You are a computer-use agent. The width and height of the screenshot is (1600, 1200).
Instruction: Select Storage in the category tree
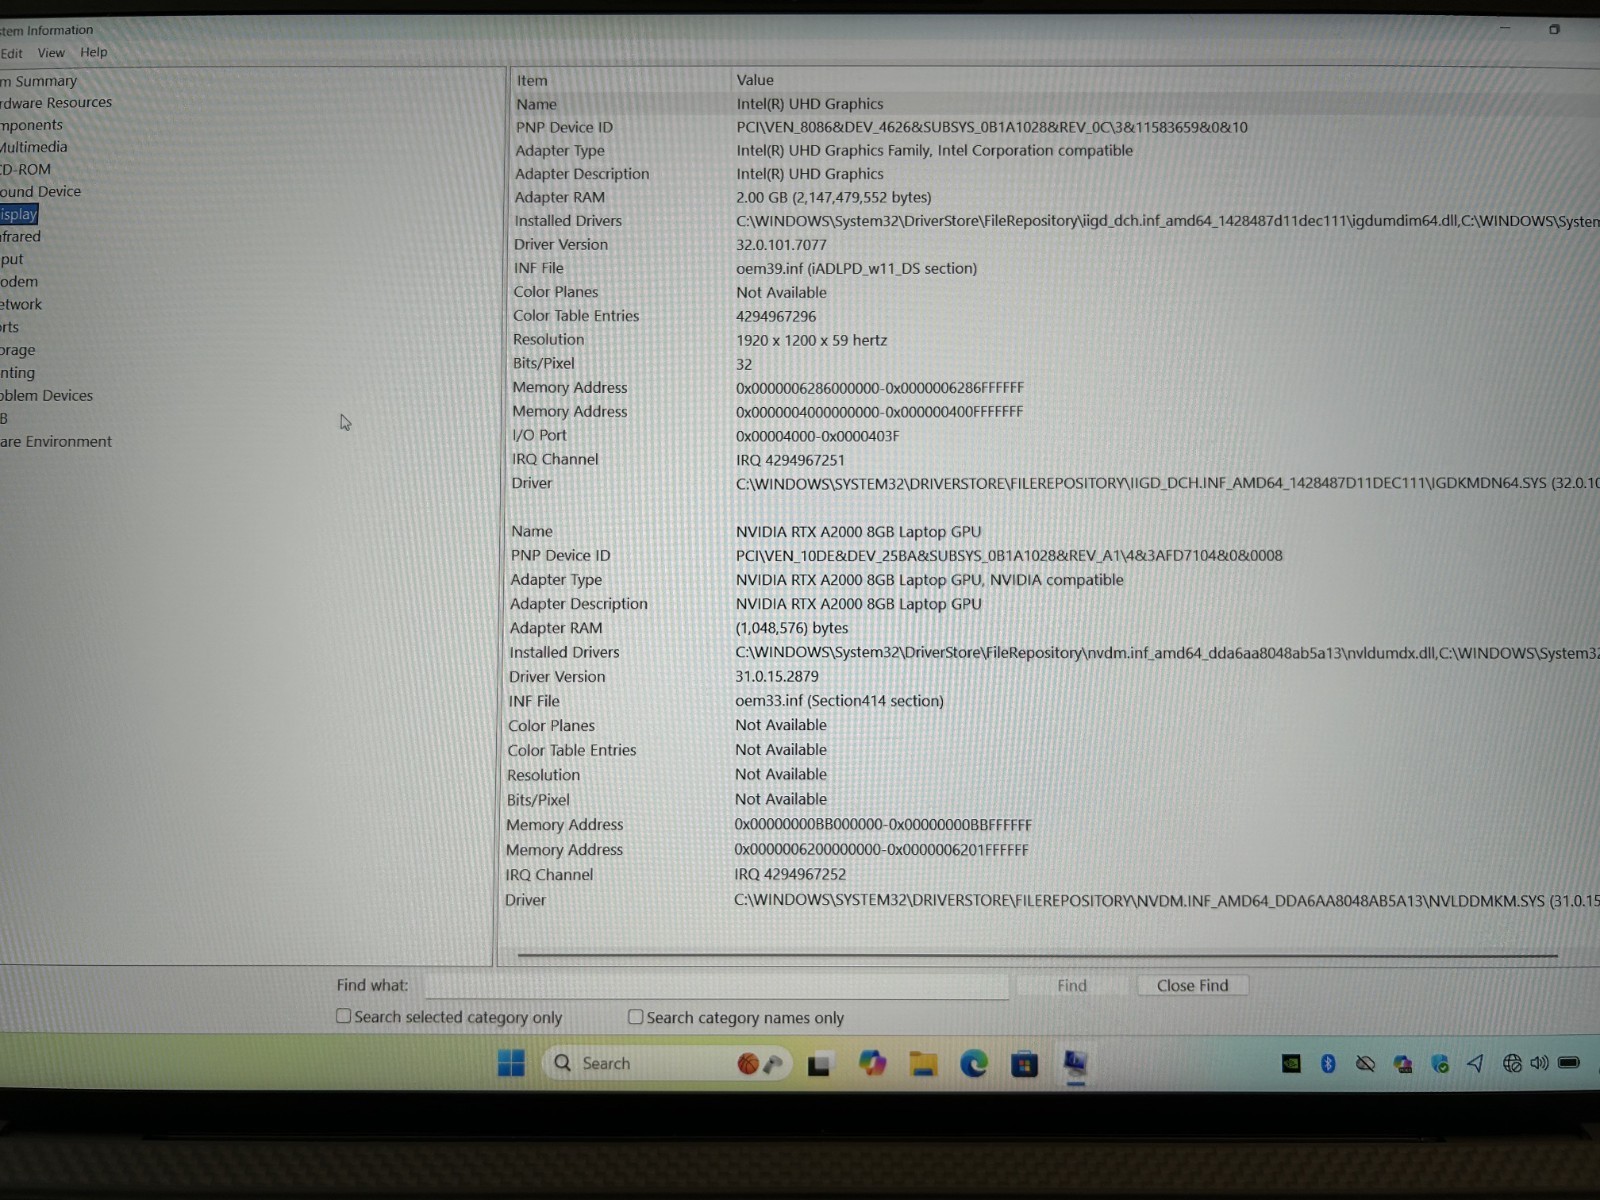(x=18, y=350)
